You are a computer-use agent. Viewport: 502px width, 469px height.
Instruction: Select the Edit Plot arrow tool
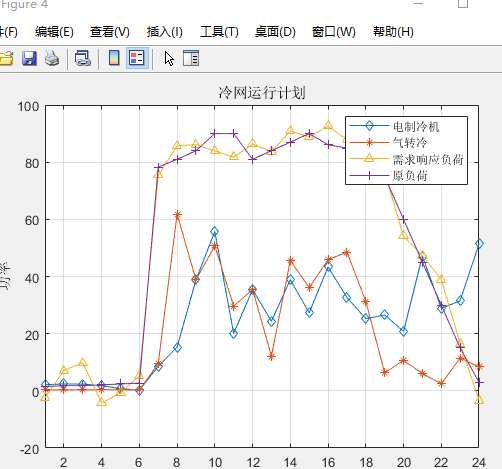[169, 59]
